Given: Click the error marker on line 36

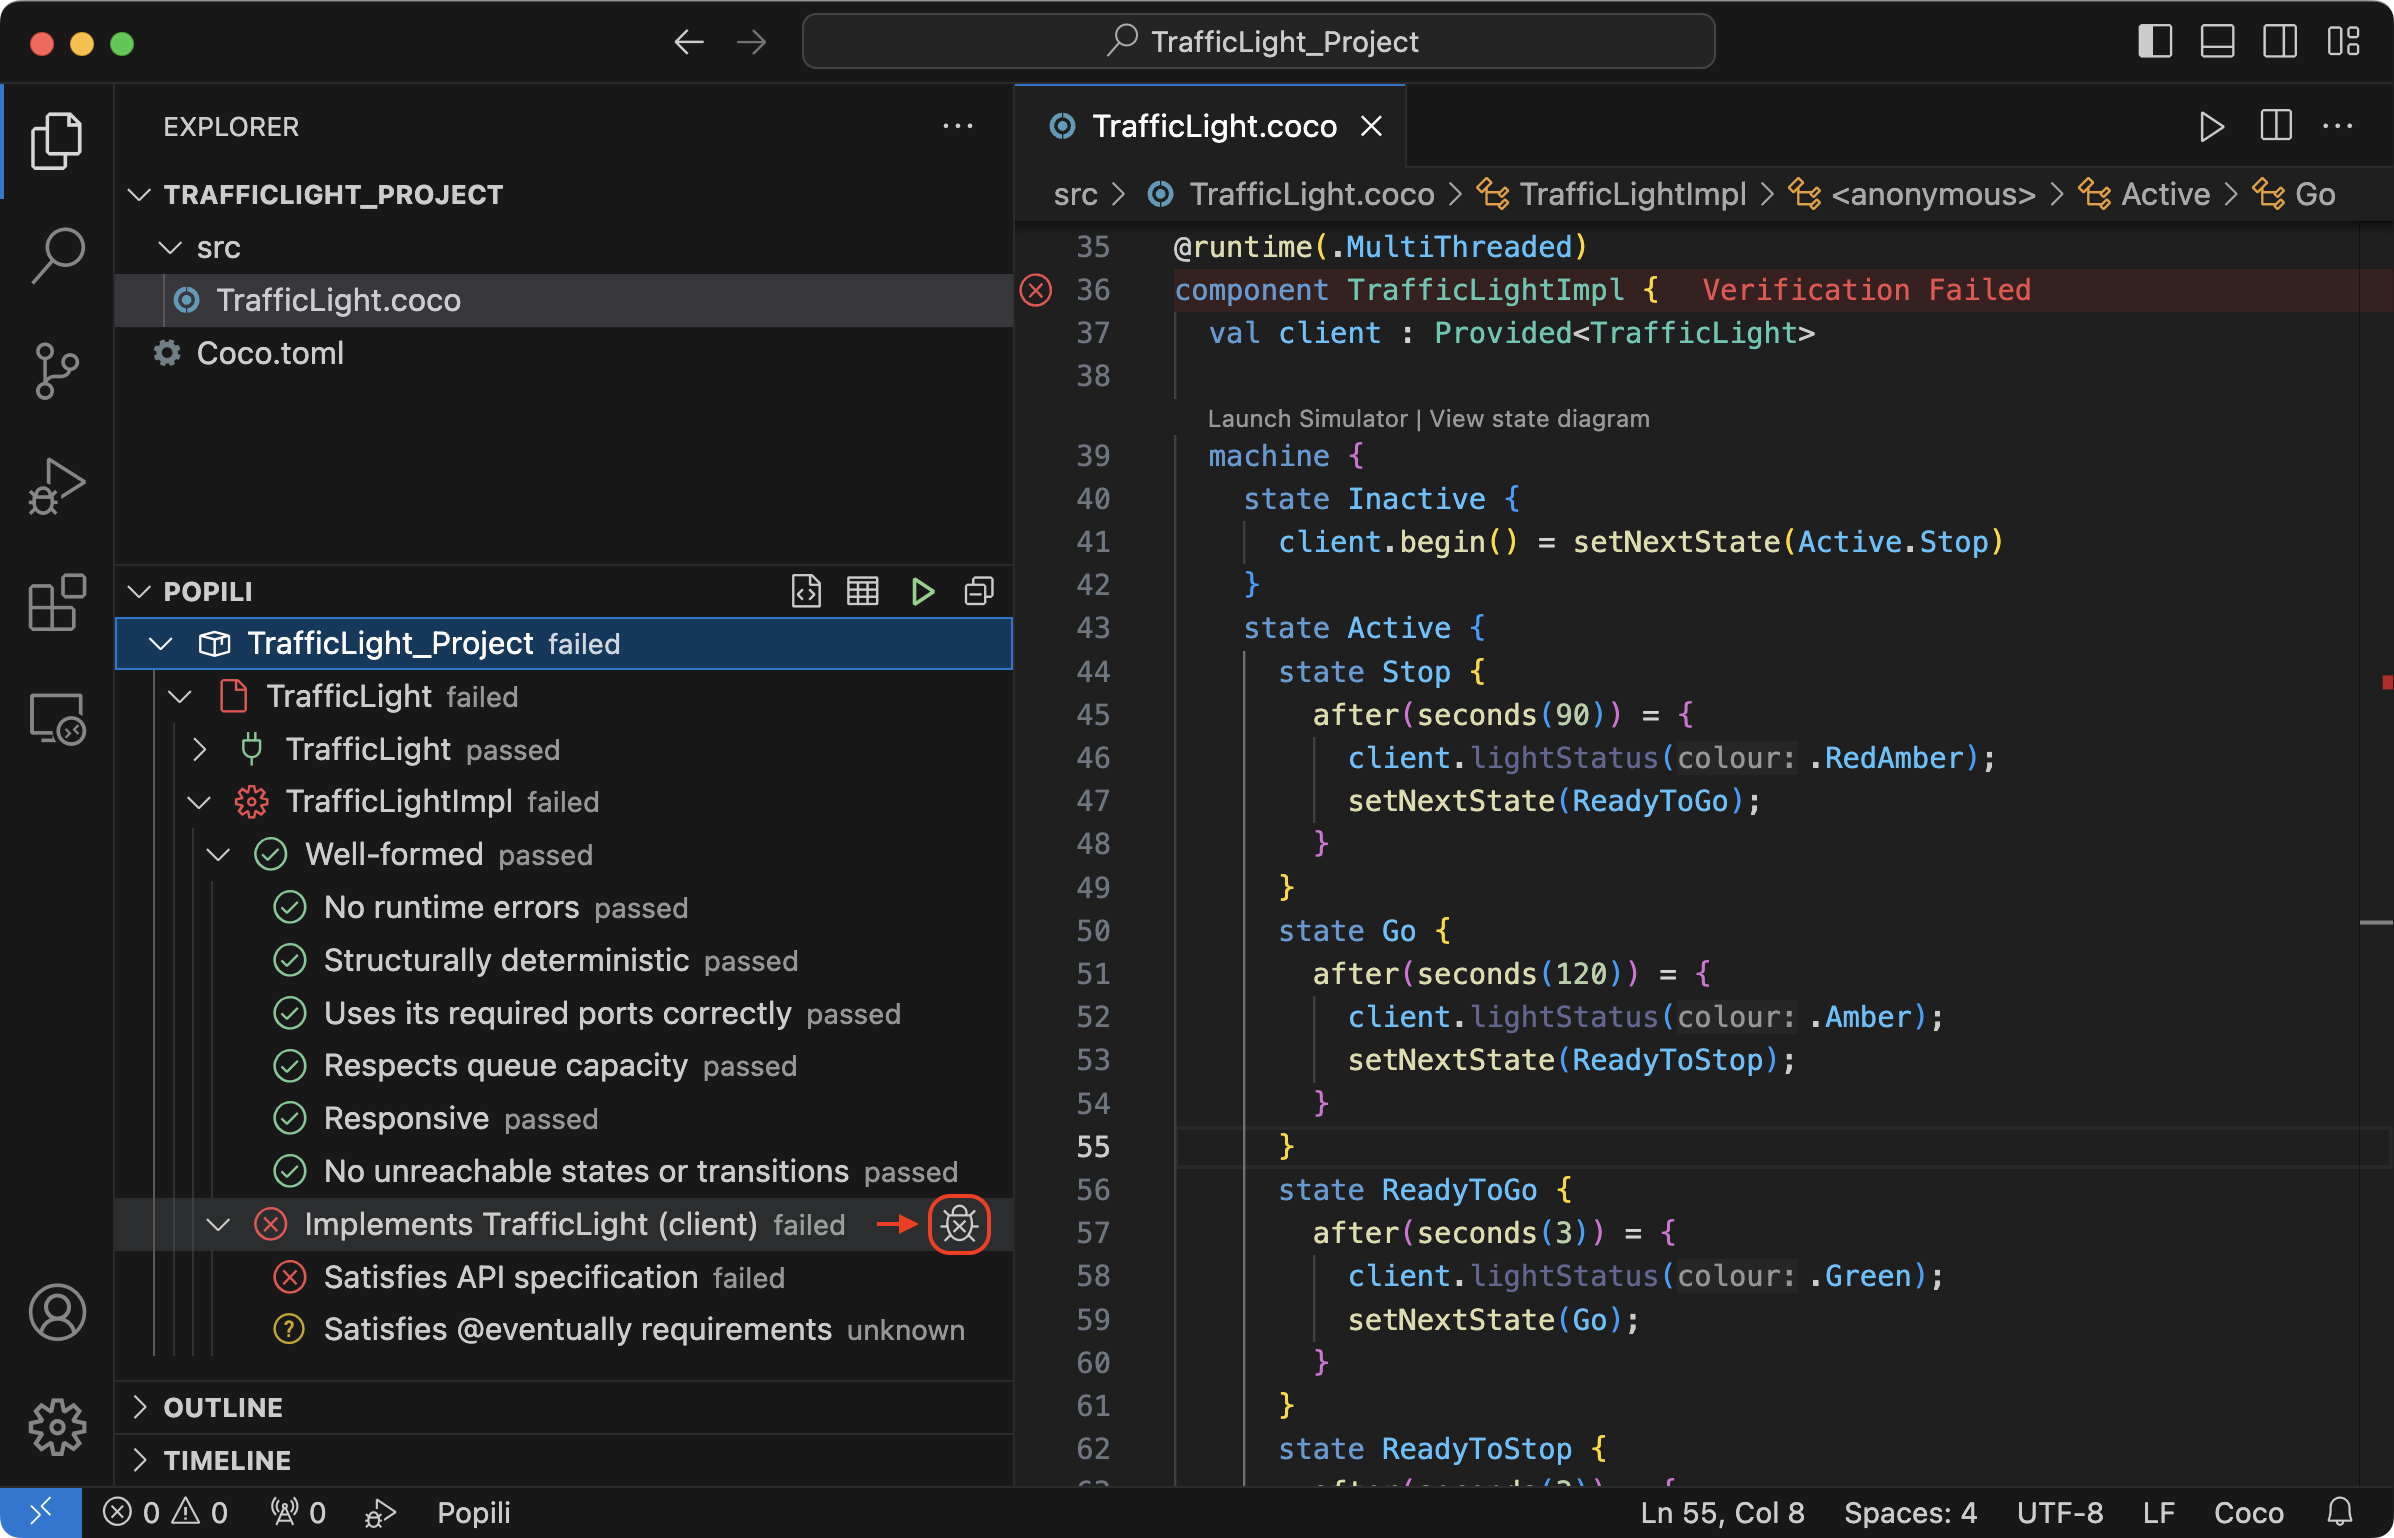Looking at the screenshot, I should click(x=1035, y=290).
